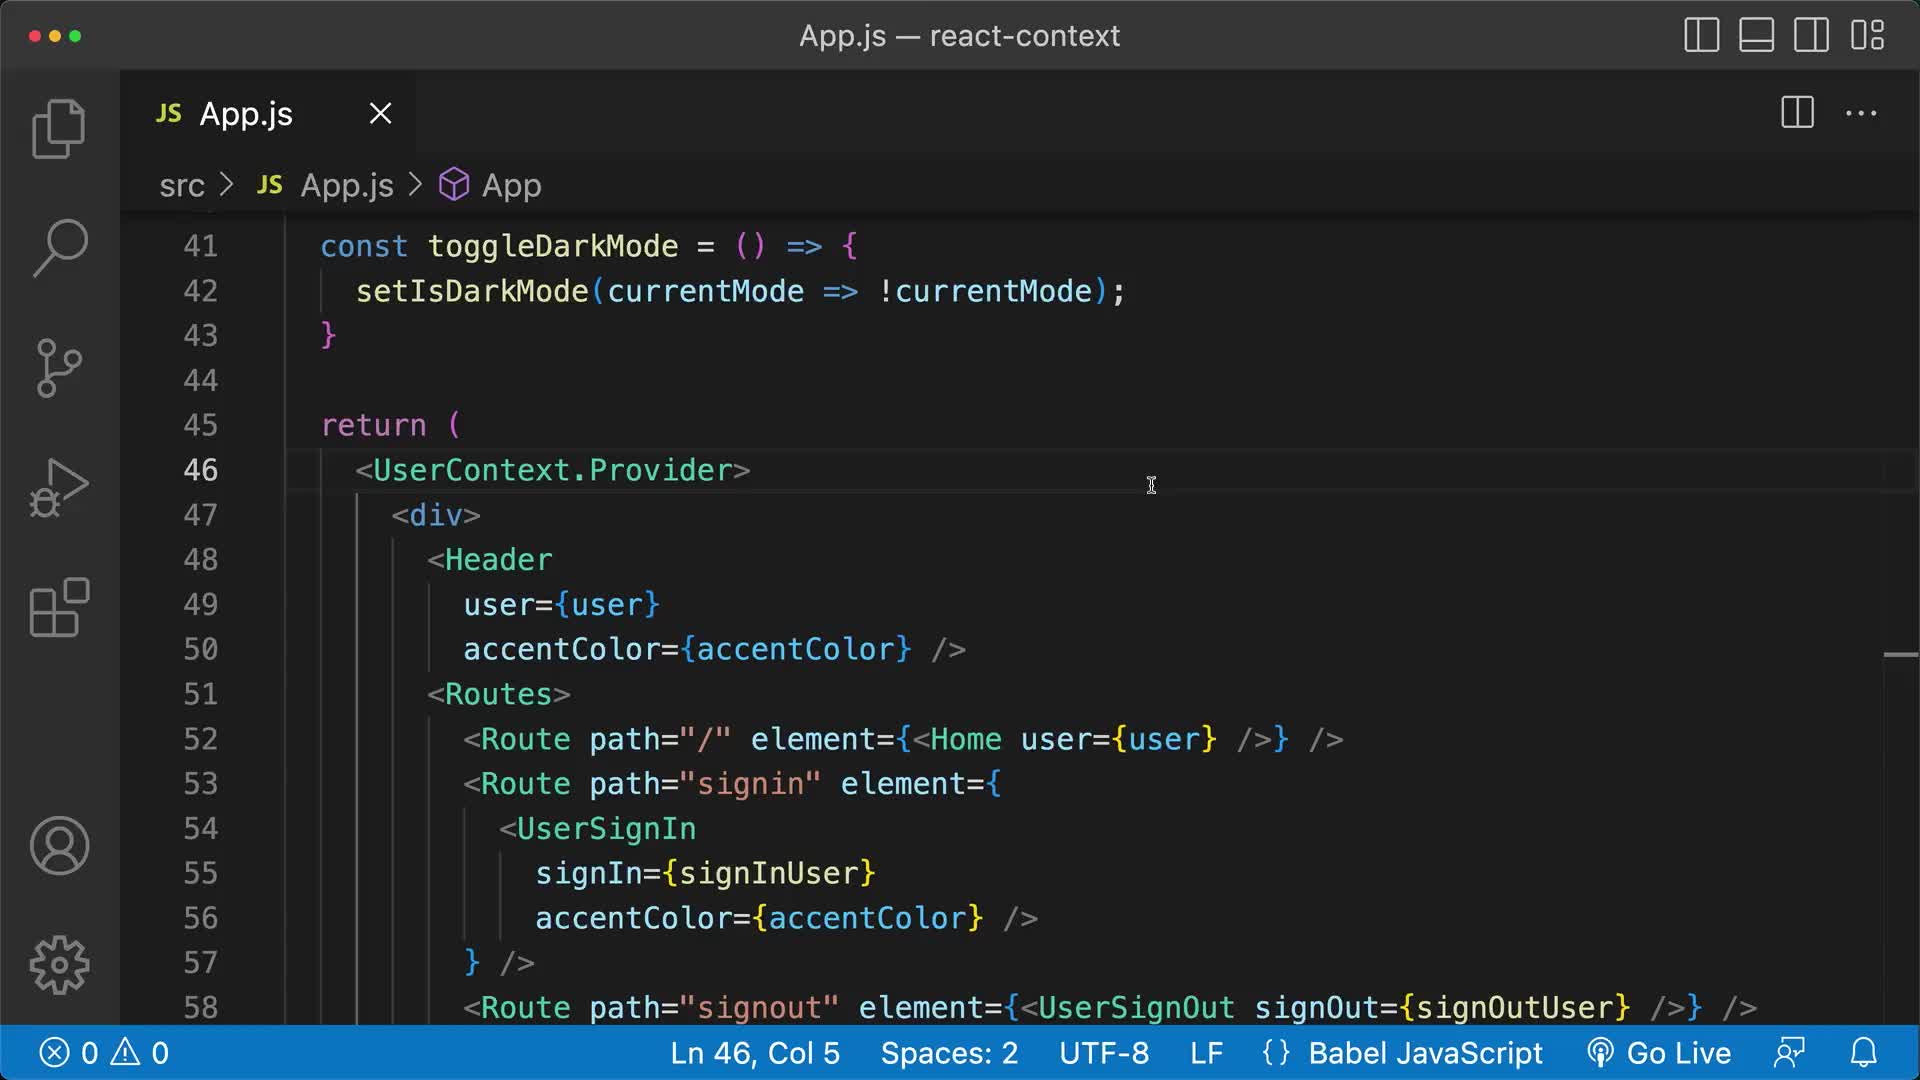Open the Source Control view
Image resolution: width=1920 pixels, height=1080 pixels.
click(59, 368)
